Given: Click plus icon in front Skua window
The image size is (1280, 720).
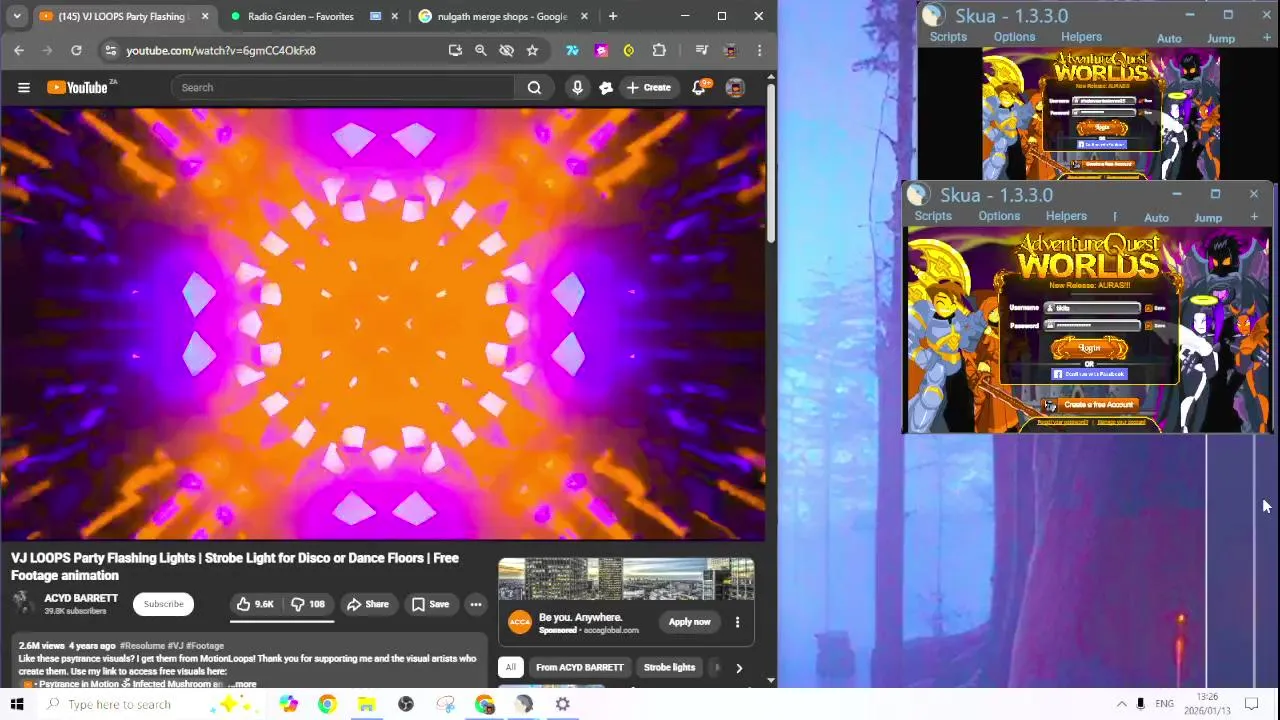Looking at the screenshot, I should pos(1252,217).
